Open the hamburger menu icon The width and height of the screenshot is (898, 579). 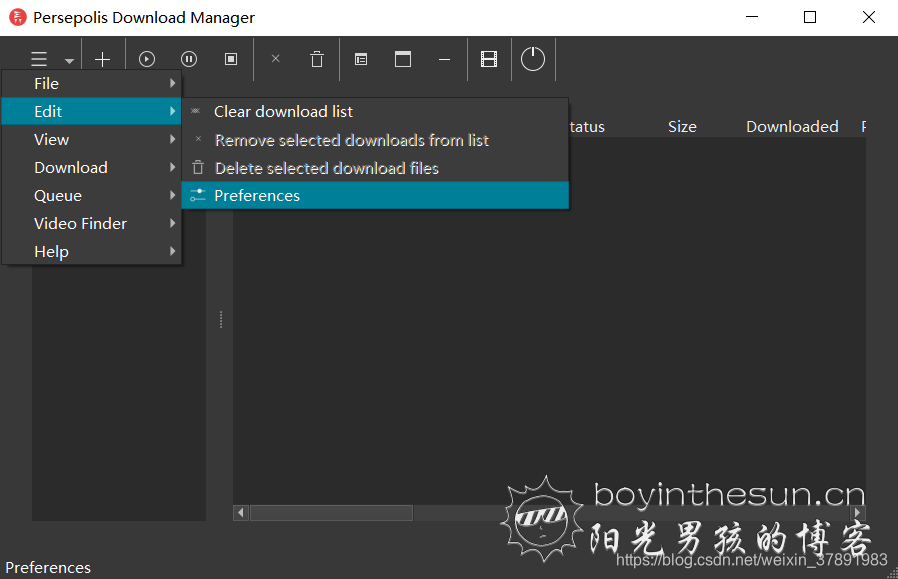coord(39,59)
